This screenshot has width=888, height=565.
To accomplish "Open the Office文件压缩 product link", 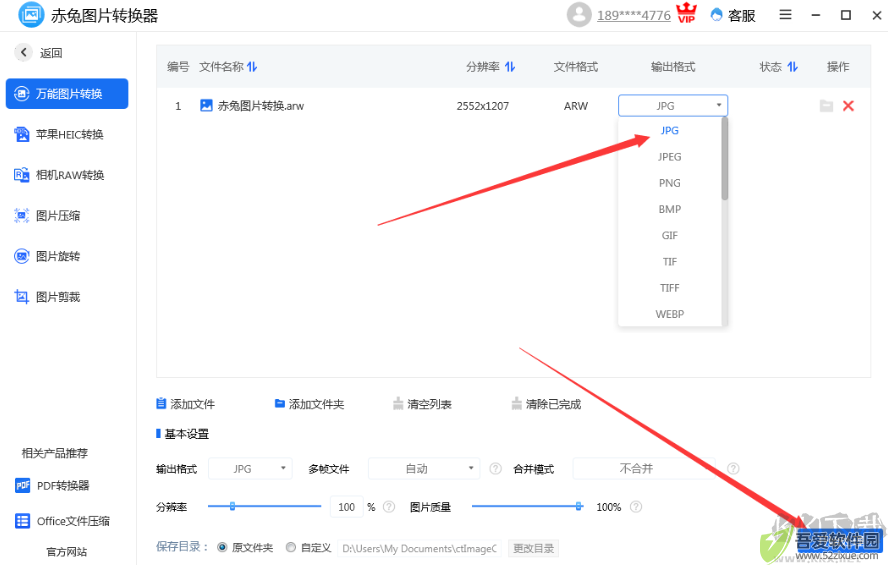I will [62, 521].
